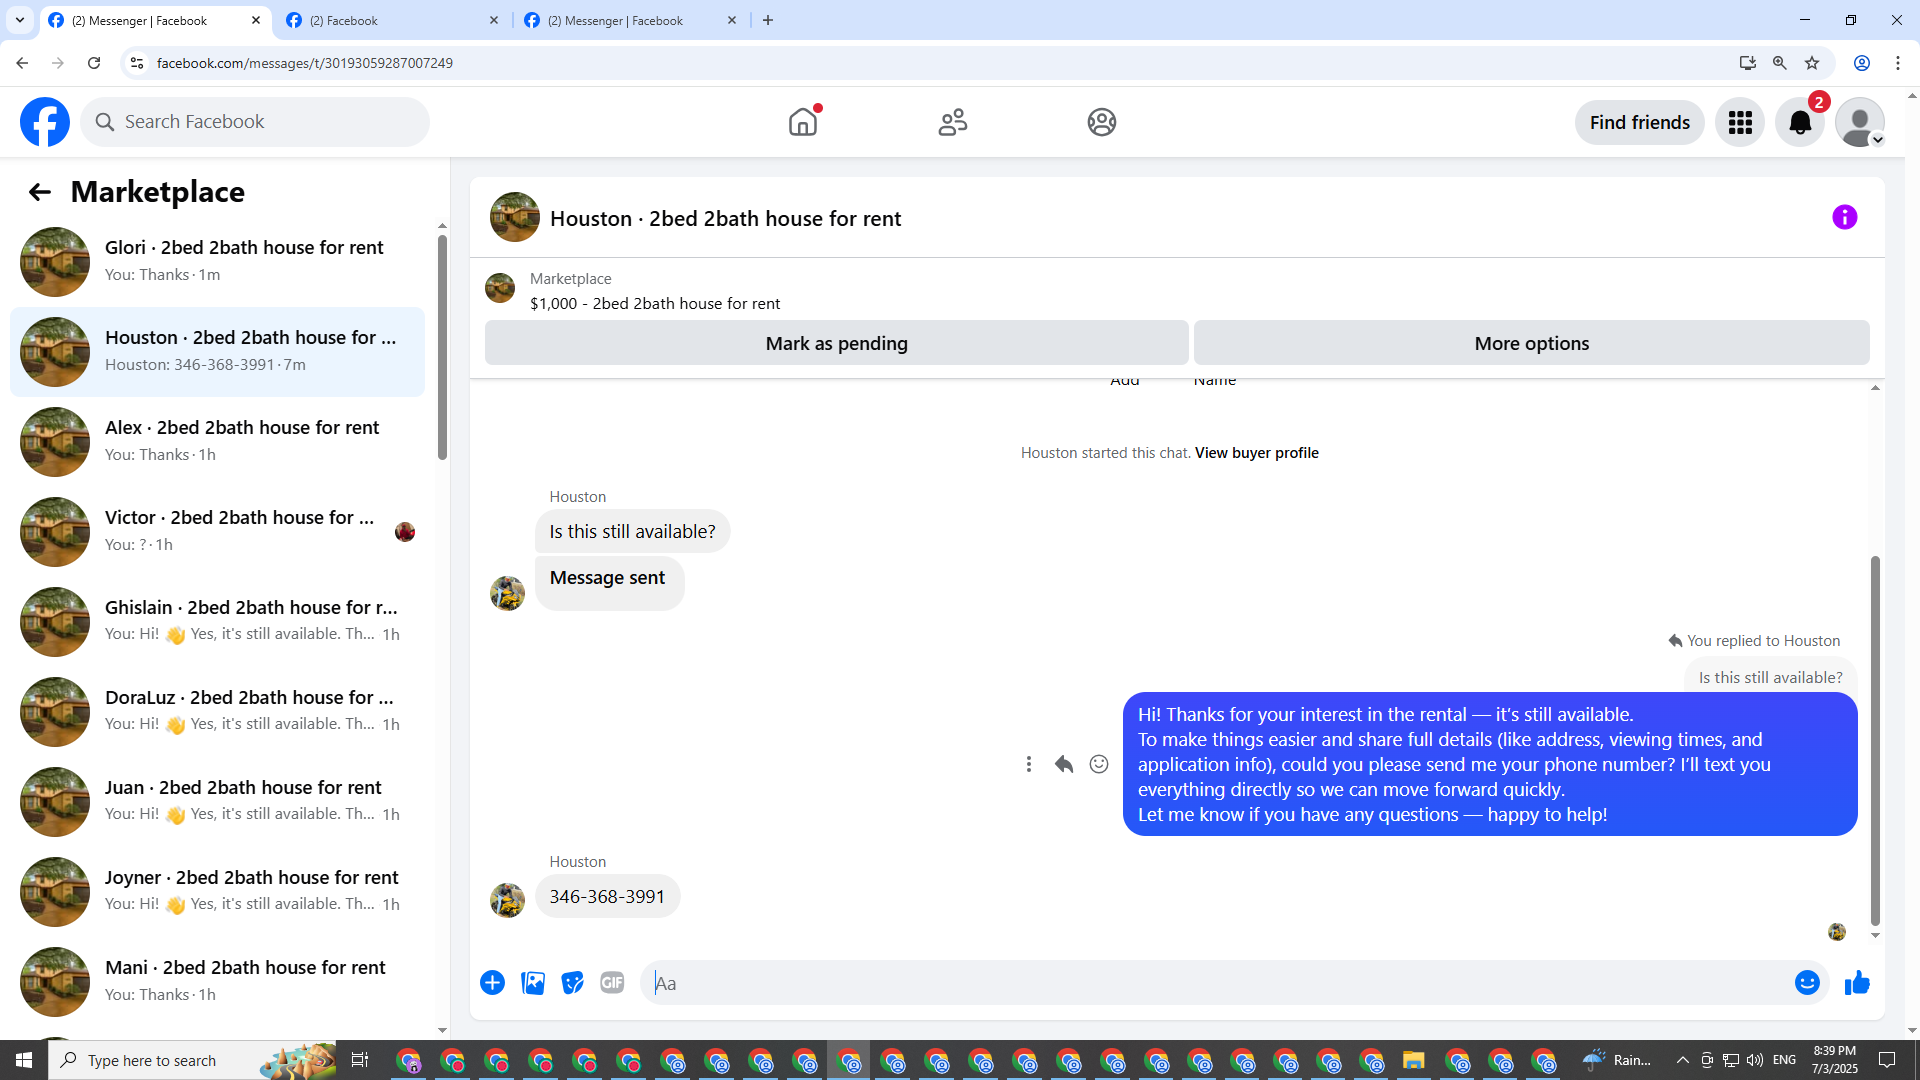Click reply arrow beside sent message
The height and width of the screenshot is (1080, 1920).
(1063, 764)
